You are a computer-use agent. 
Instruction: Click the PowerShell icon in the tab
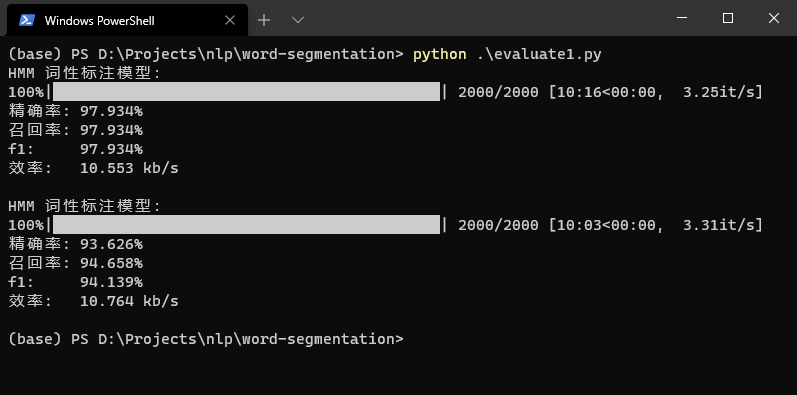pyautogui.click(x=26, y=20)
